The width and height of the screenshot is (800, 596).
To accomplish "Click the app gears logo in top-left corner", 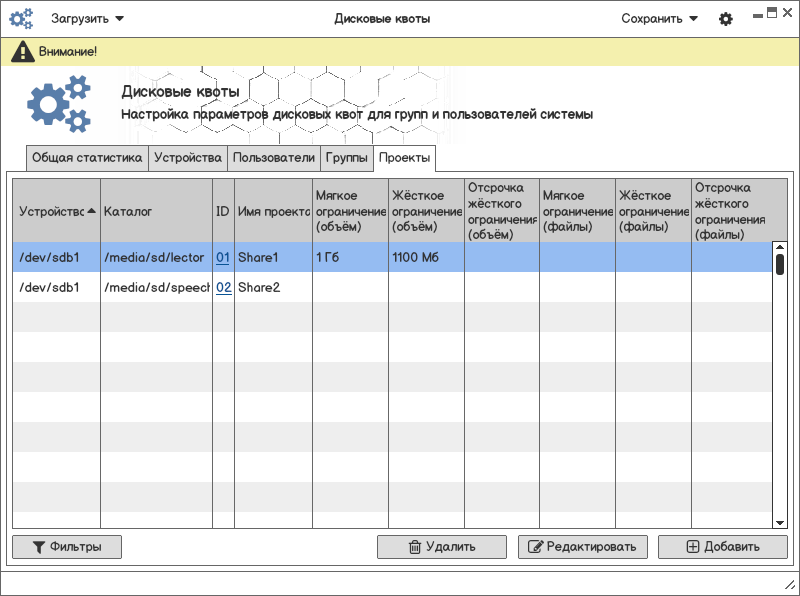I will (x=21, y=19).
